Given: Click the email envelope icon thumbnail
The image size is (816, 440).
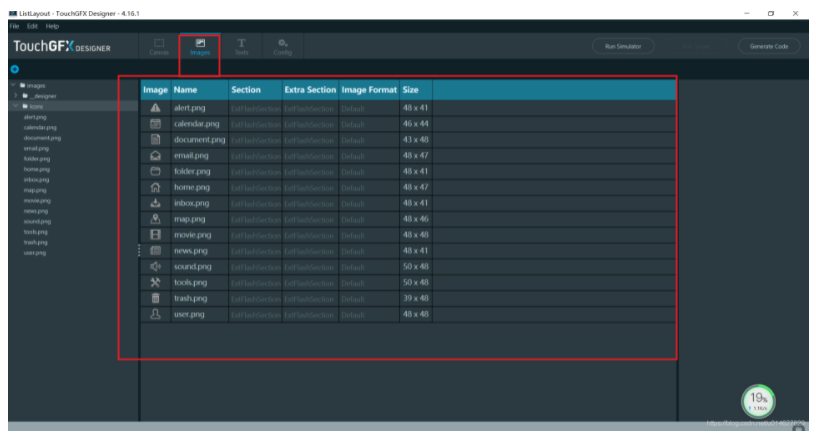Looking at the screenshot, I should click(155, 156).
